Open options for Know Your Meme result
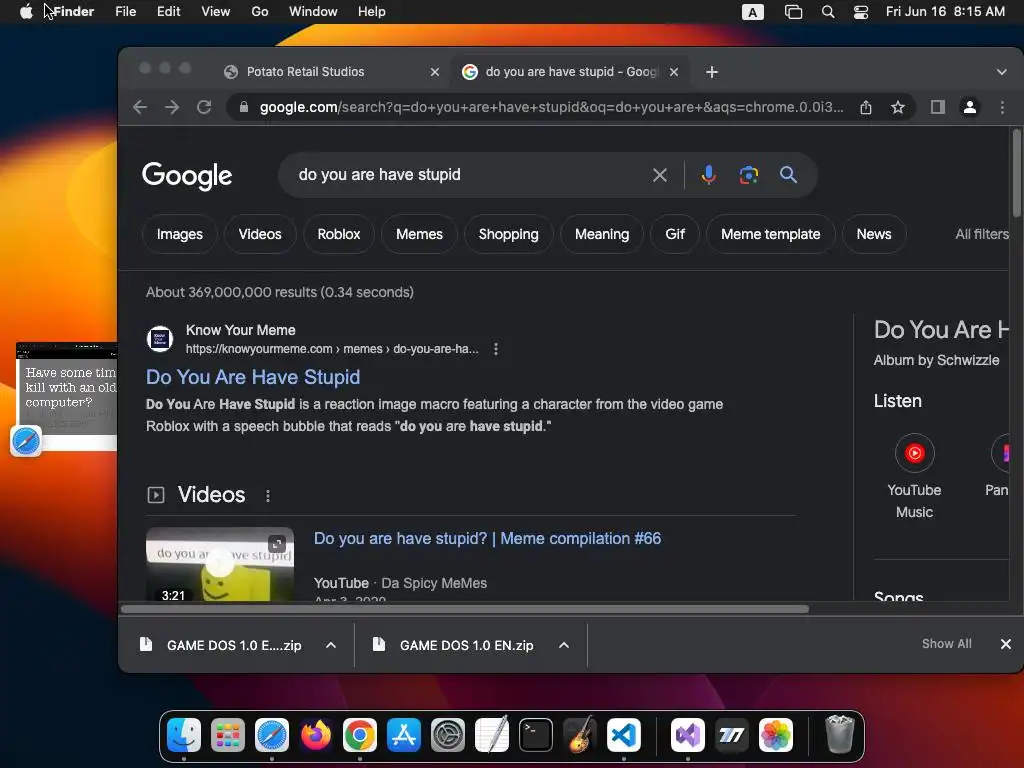This screenshot has width=1024, height=768. [496, 349]
